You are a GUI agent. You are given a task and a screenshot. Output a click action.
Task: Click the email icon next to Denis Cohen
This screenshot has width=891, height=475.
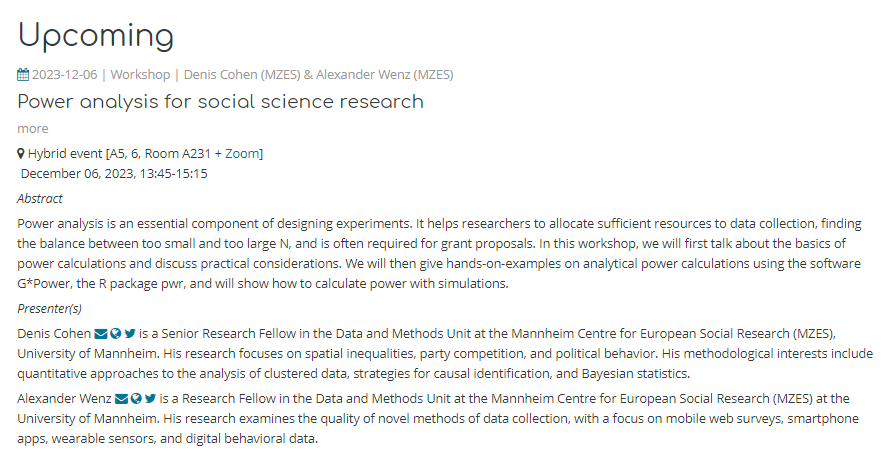[101, 333]
